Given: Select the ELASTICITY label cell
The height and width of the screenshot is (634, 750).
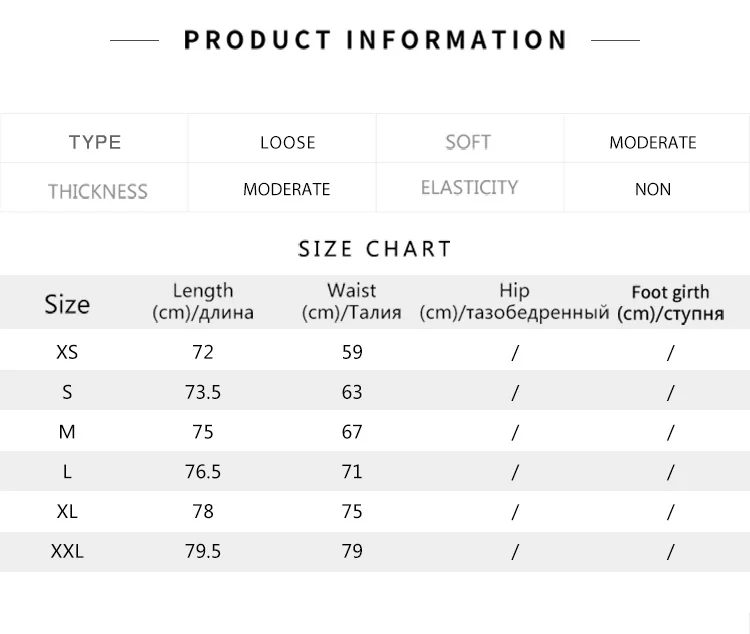Looking at the screenshot, I should point(469,188).
